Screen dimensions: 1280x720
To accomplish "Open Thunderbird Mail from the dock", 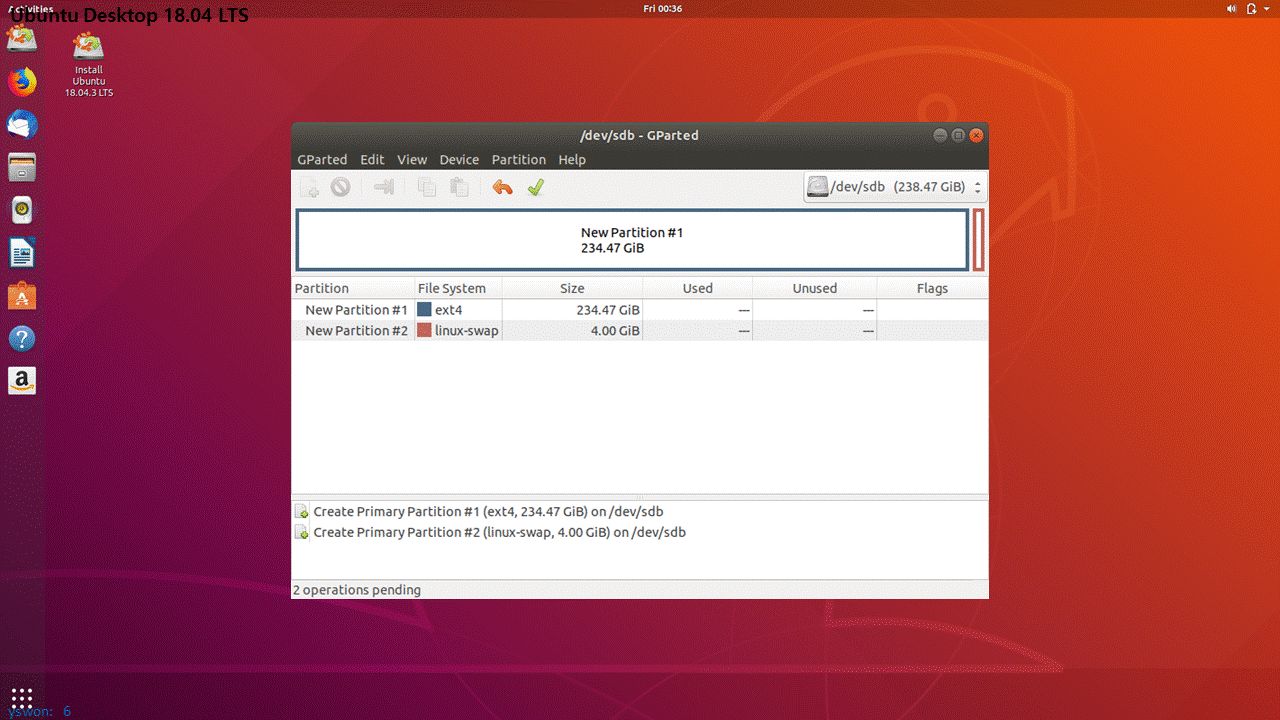I will click(x=22, y=125).
